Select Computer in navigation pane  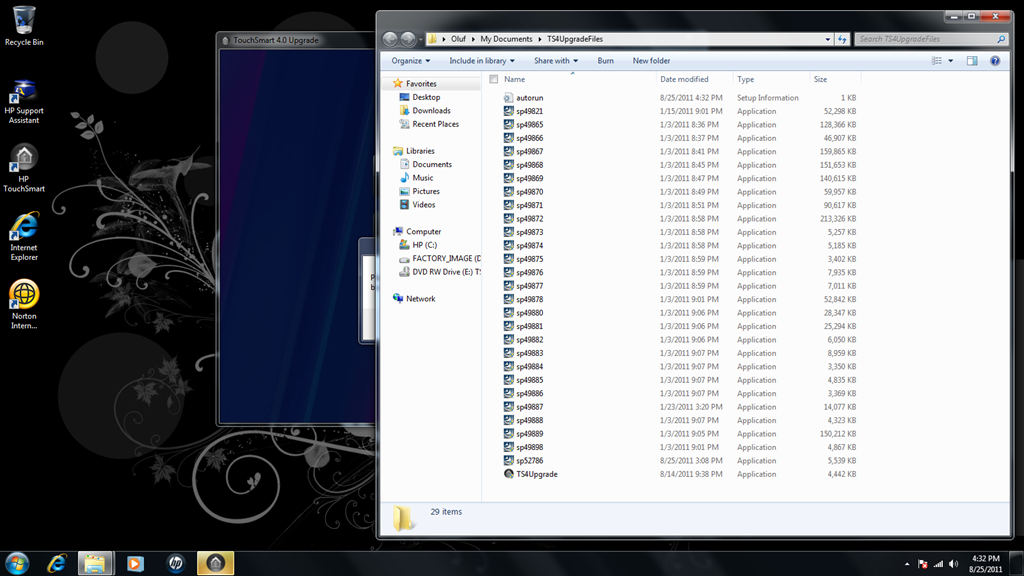[423, 231]
